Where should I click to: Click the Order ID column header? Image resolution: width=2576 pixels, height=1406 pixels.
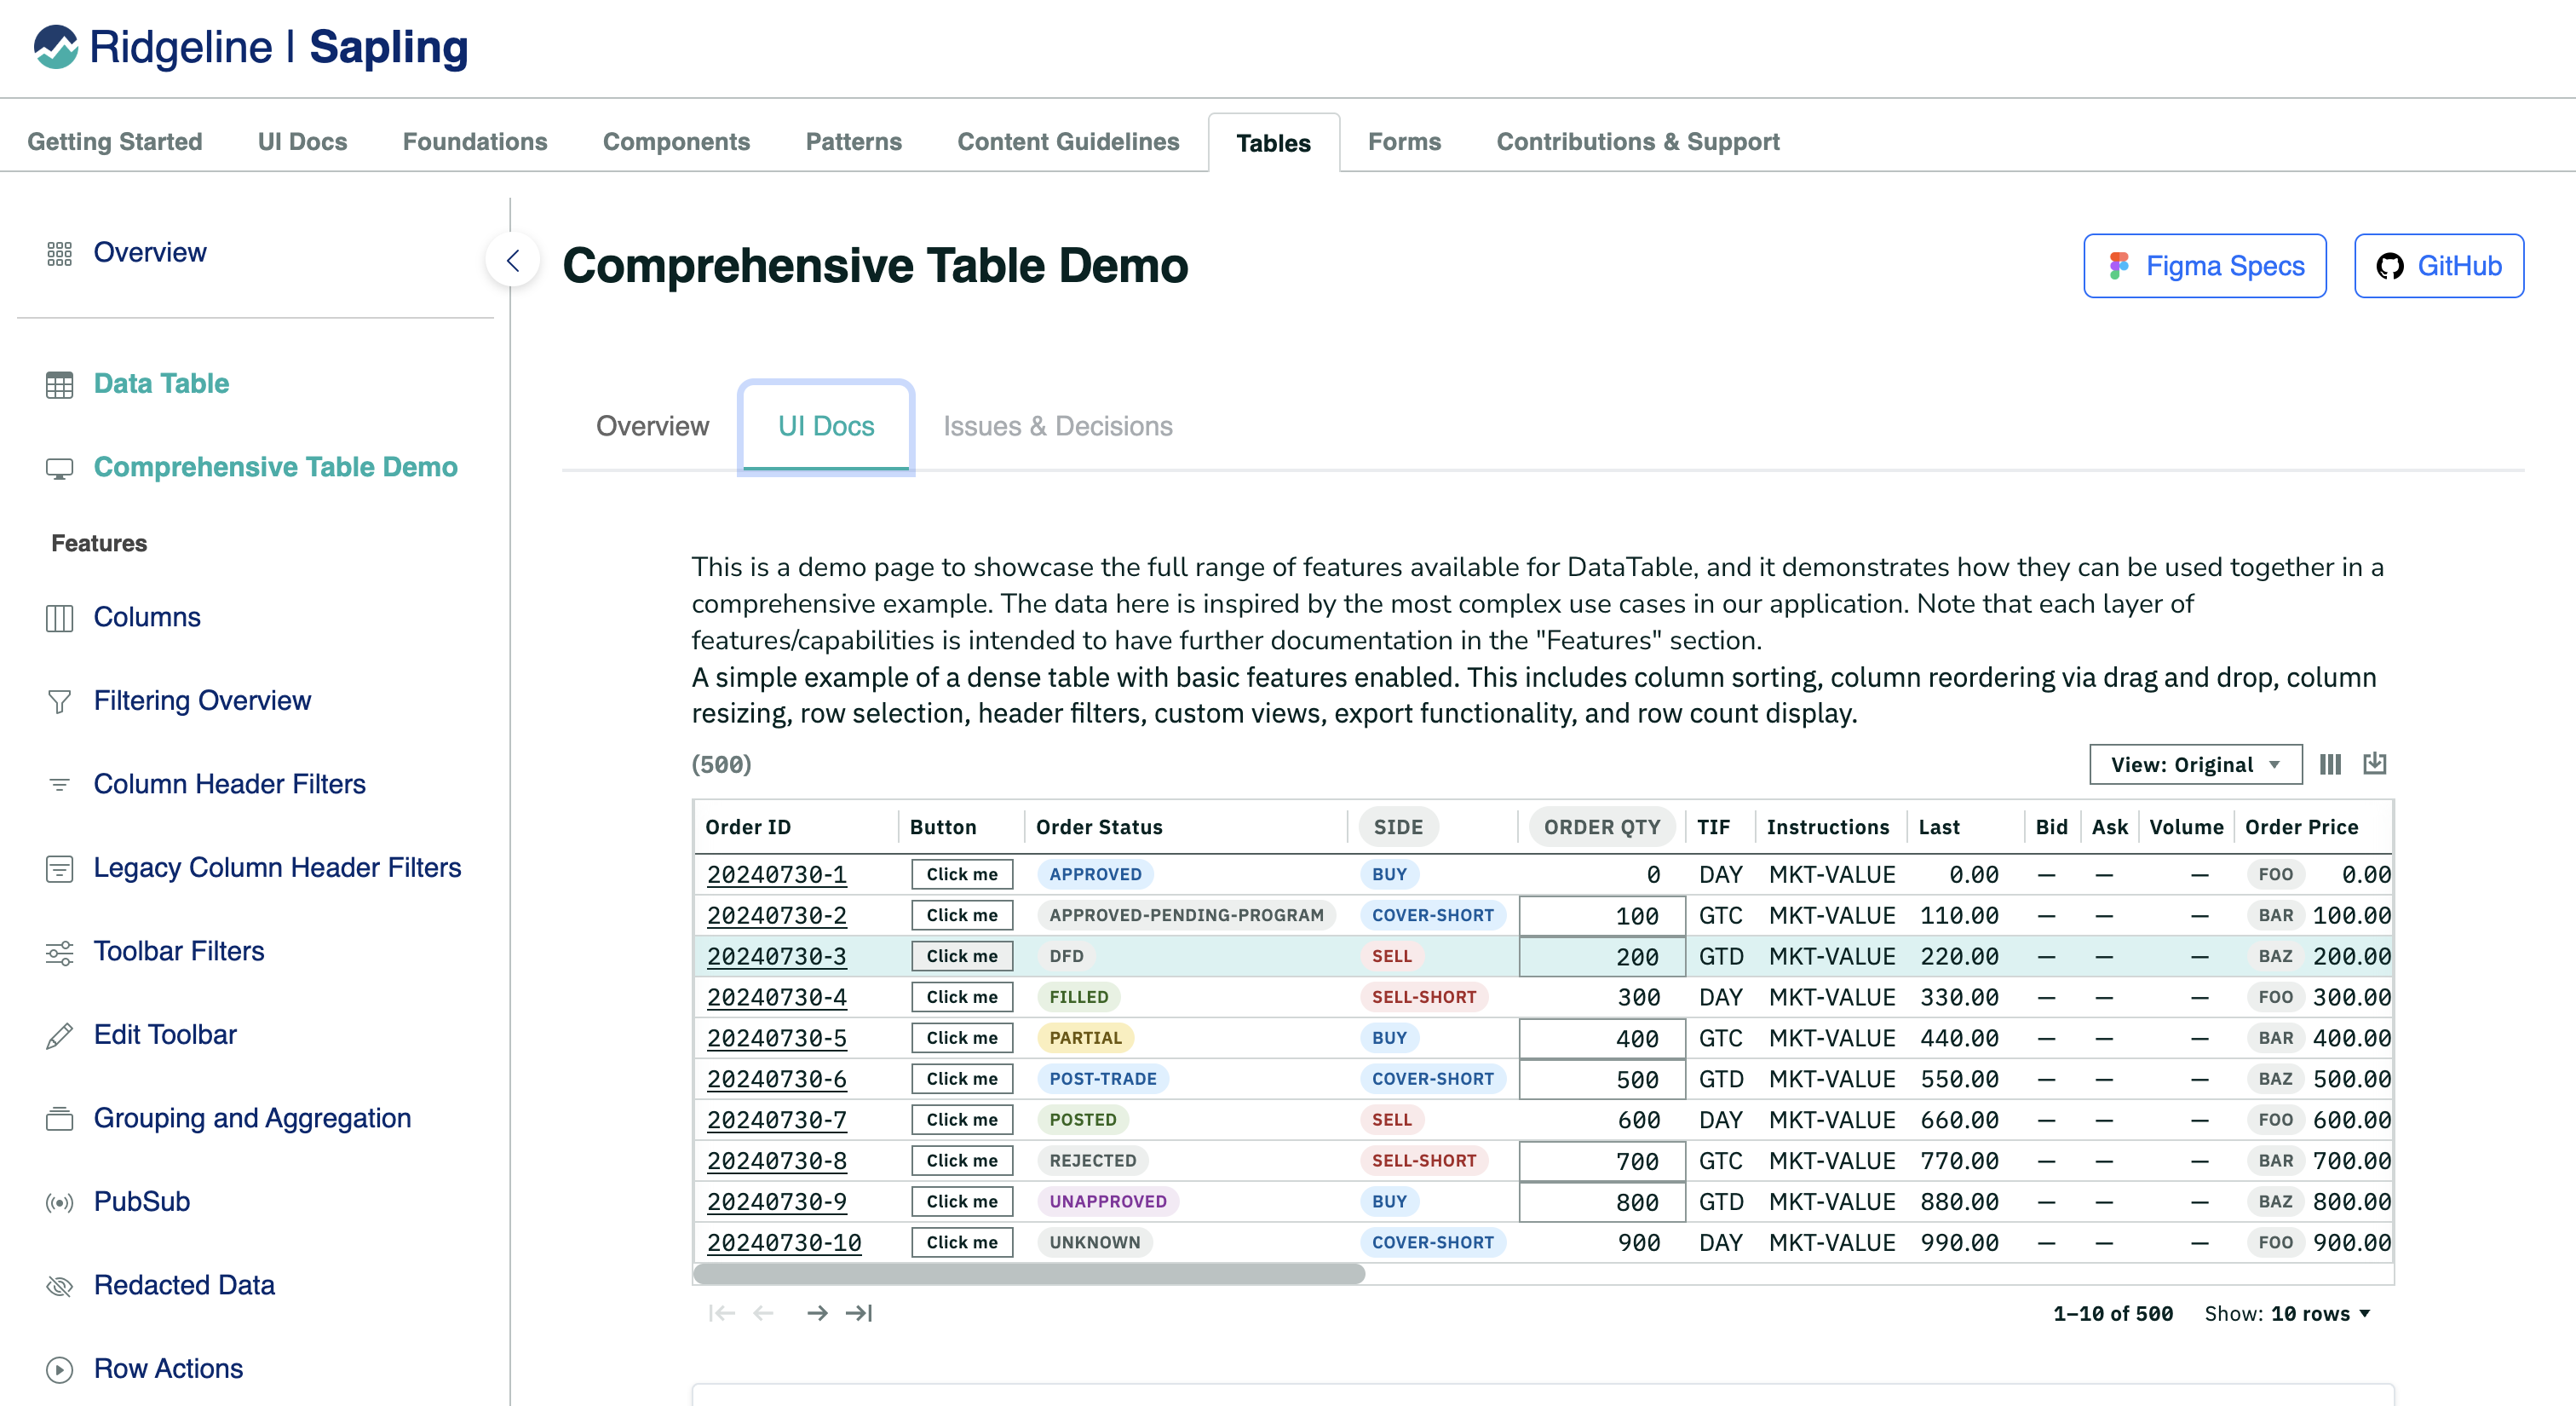(748, 827)
